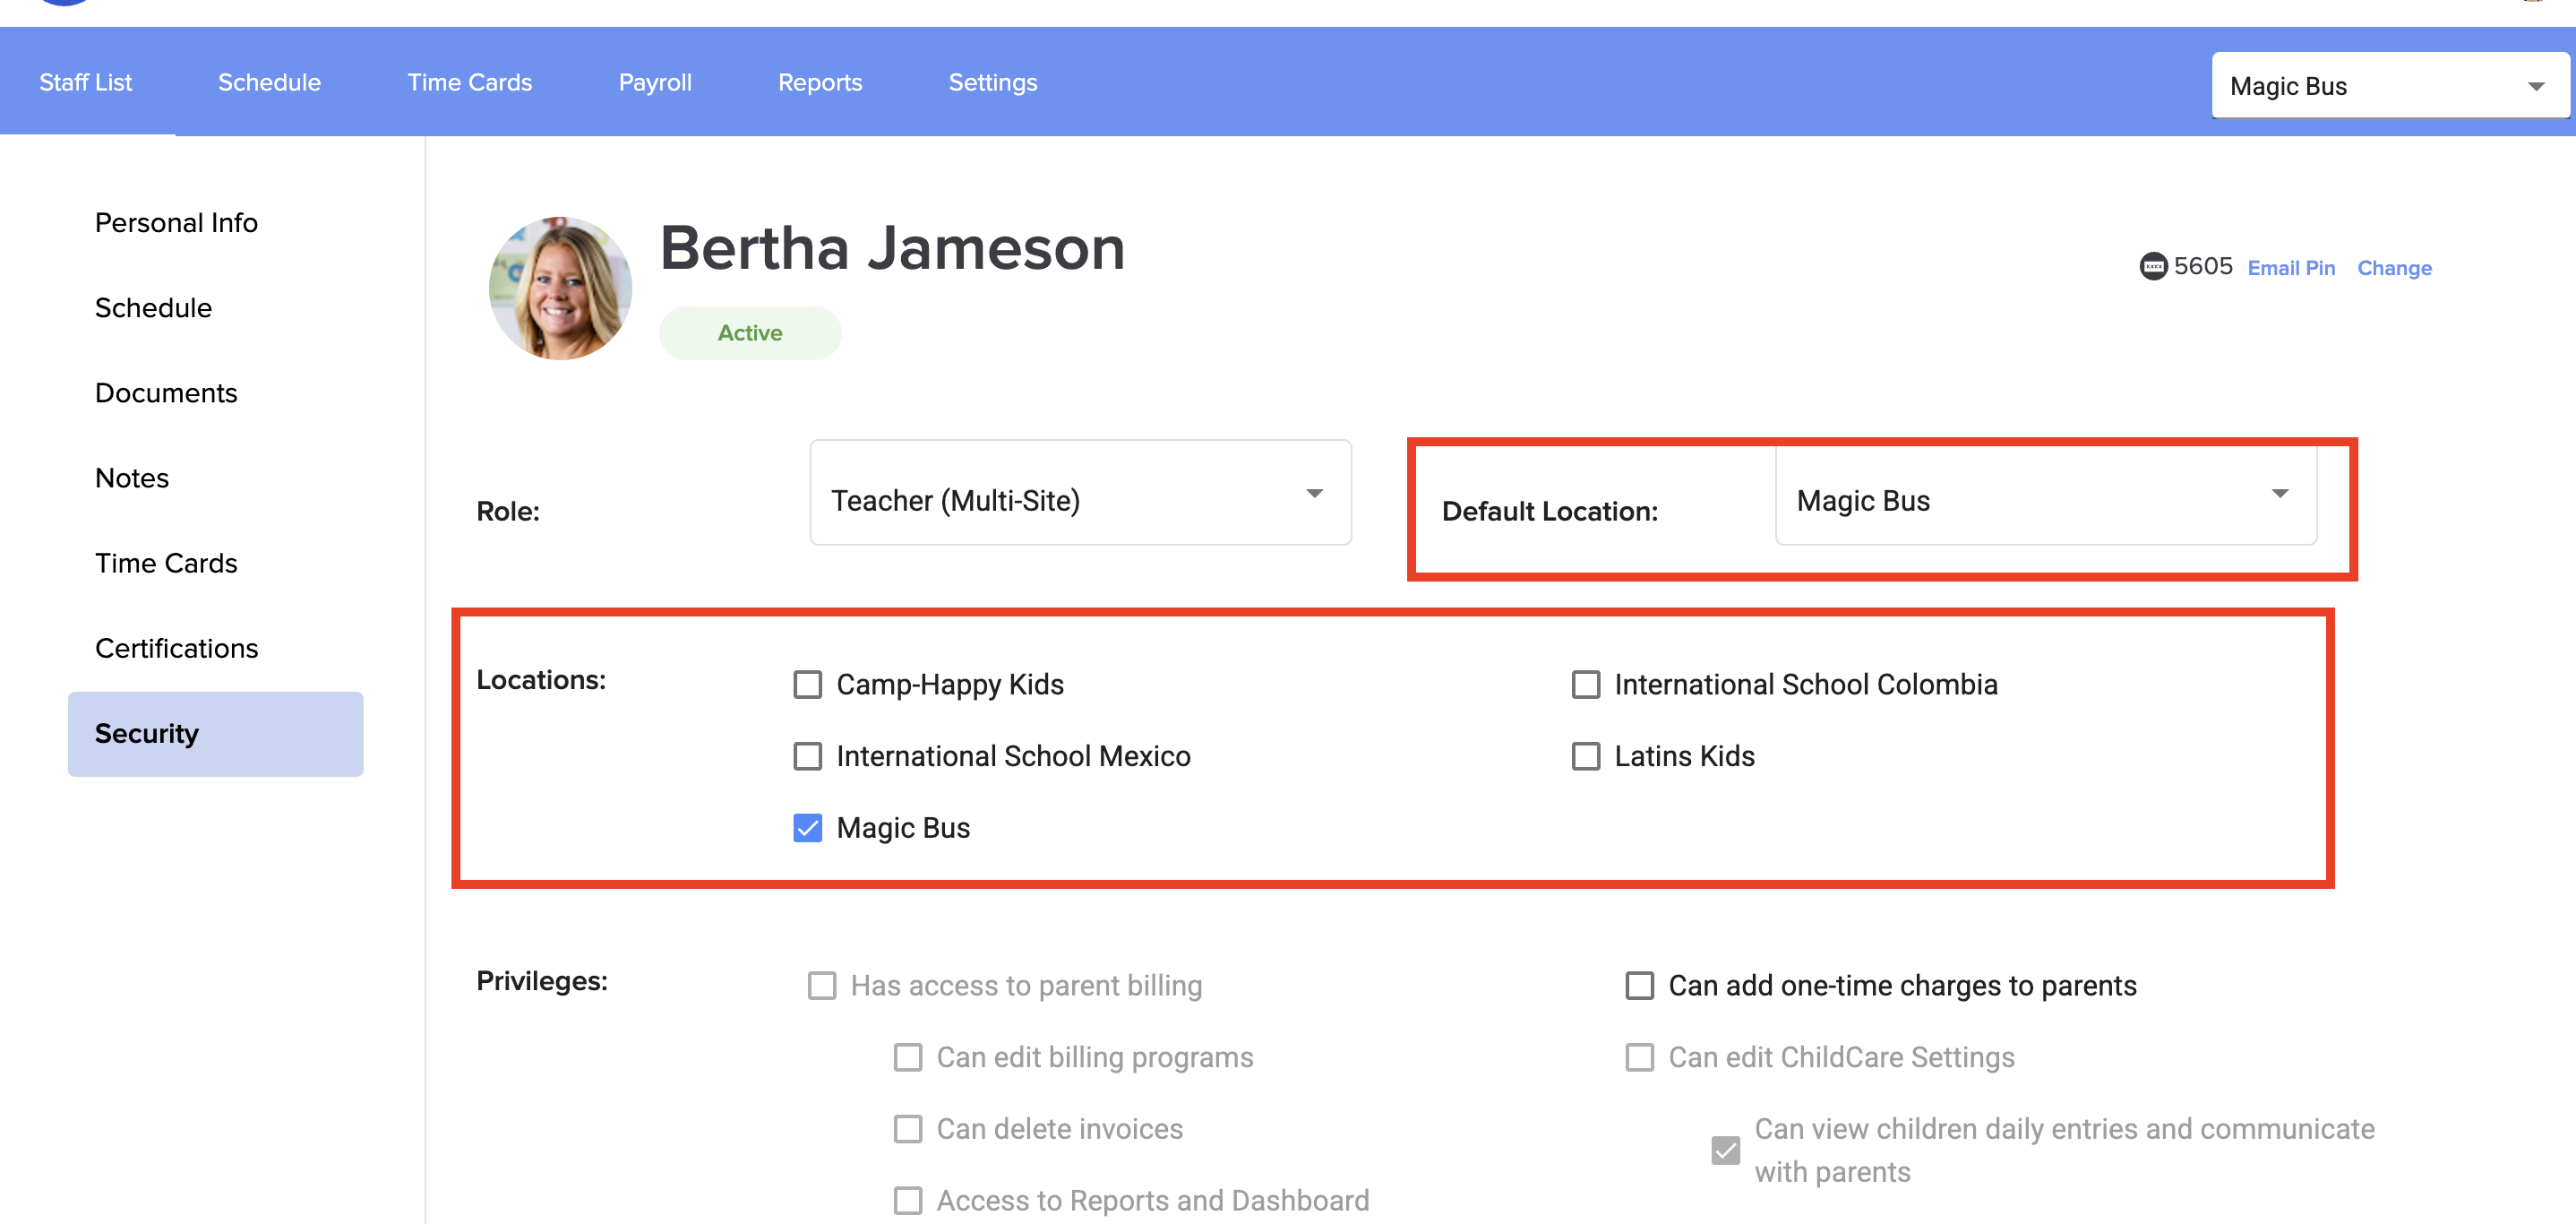Open Documents section in the sidebar
Image resolution: width=2576 pixels, height=1224 pixels.
pos(166,393)
